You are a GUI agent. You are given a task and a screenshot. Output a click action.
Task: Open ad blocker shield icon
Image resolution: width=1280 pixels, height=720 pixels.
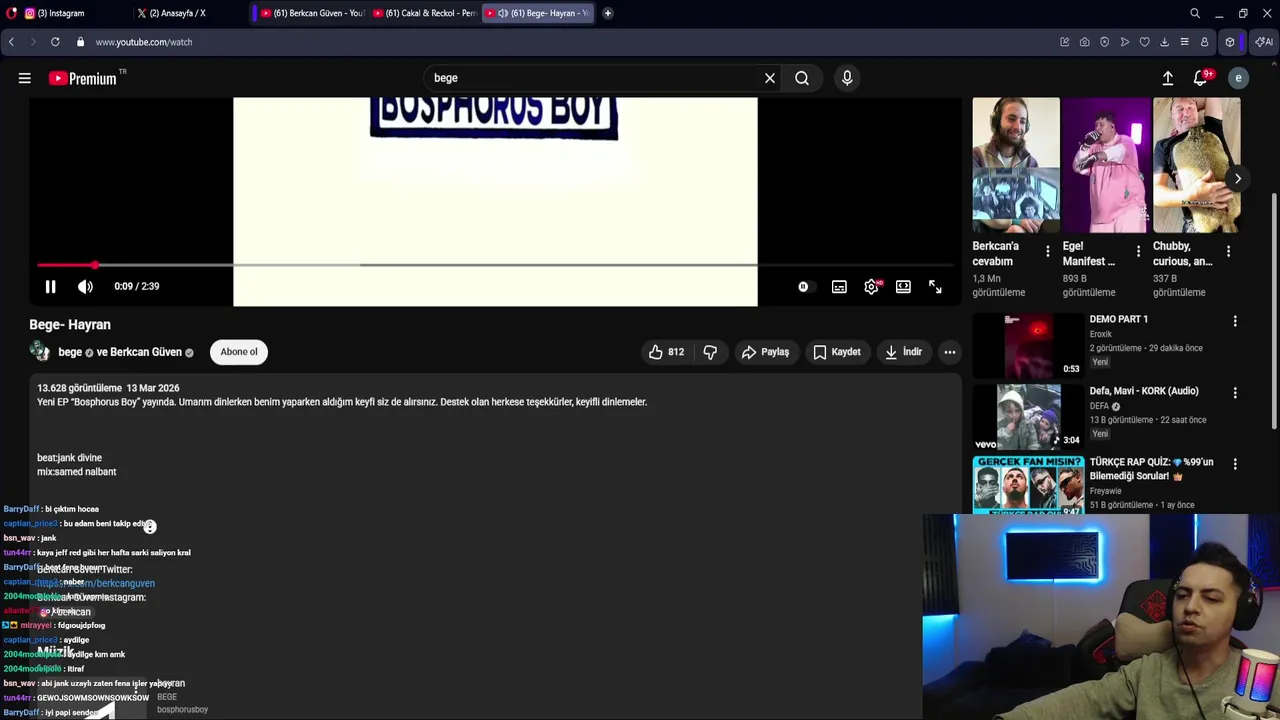pyautogui.click(x=1104, y=42)
